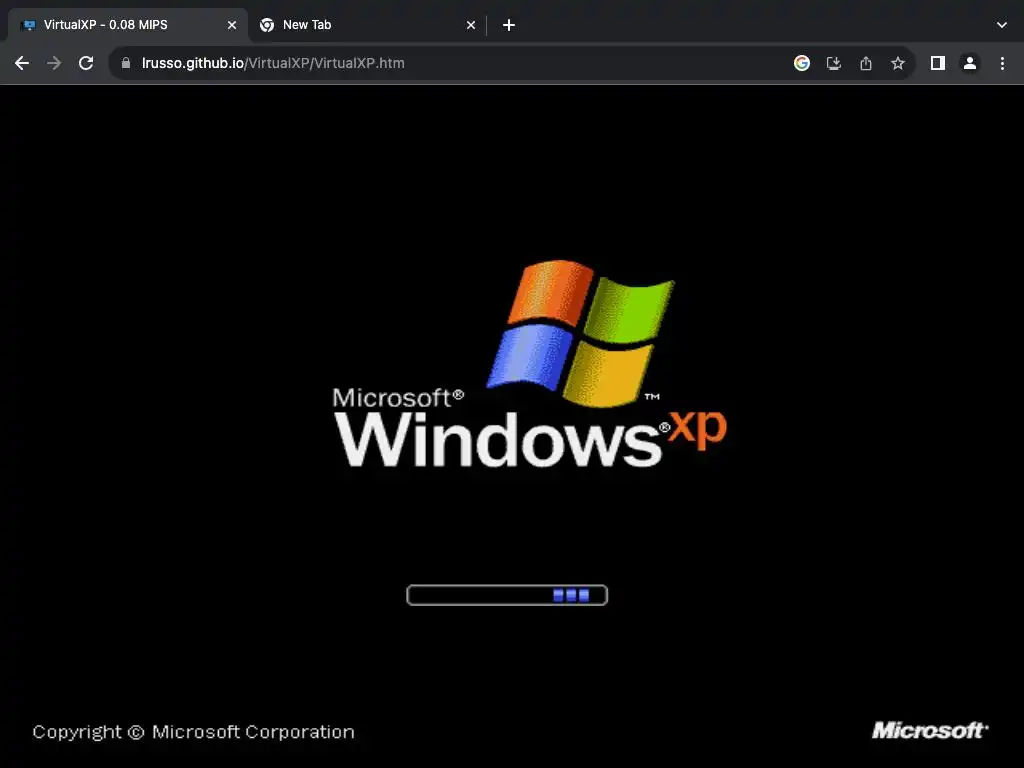Click the New Tab Chrome favicon
This screenshot has width=1024, height=768.
point(266,25)
